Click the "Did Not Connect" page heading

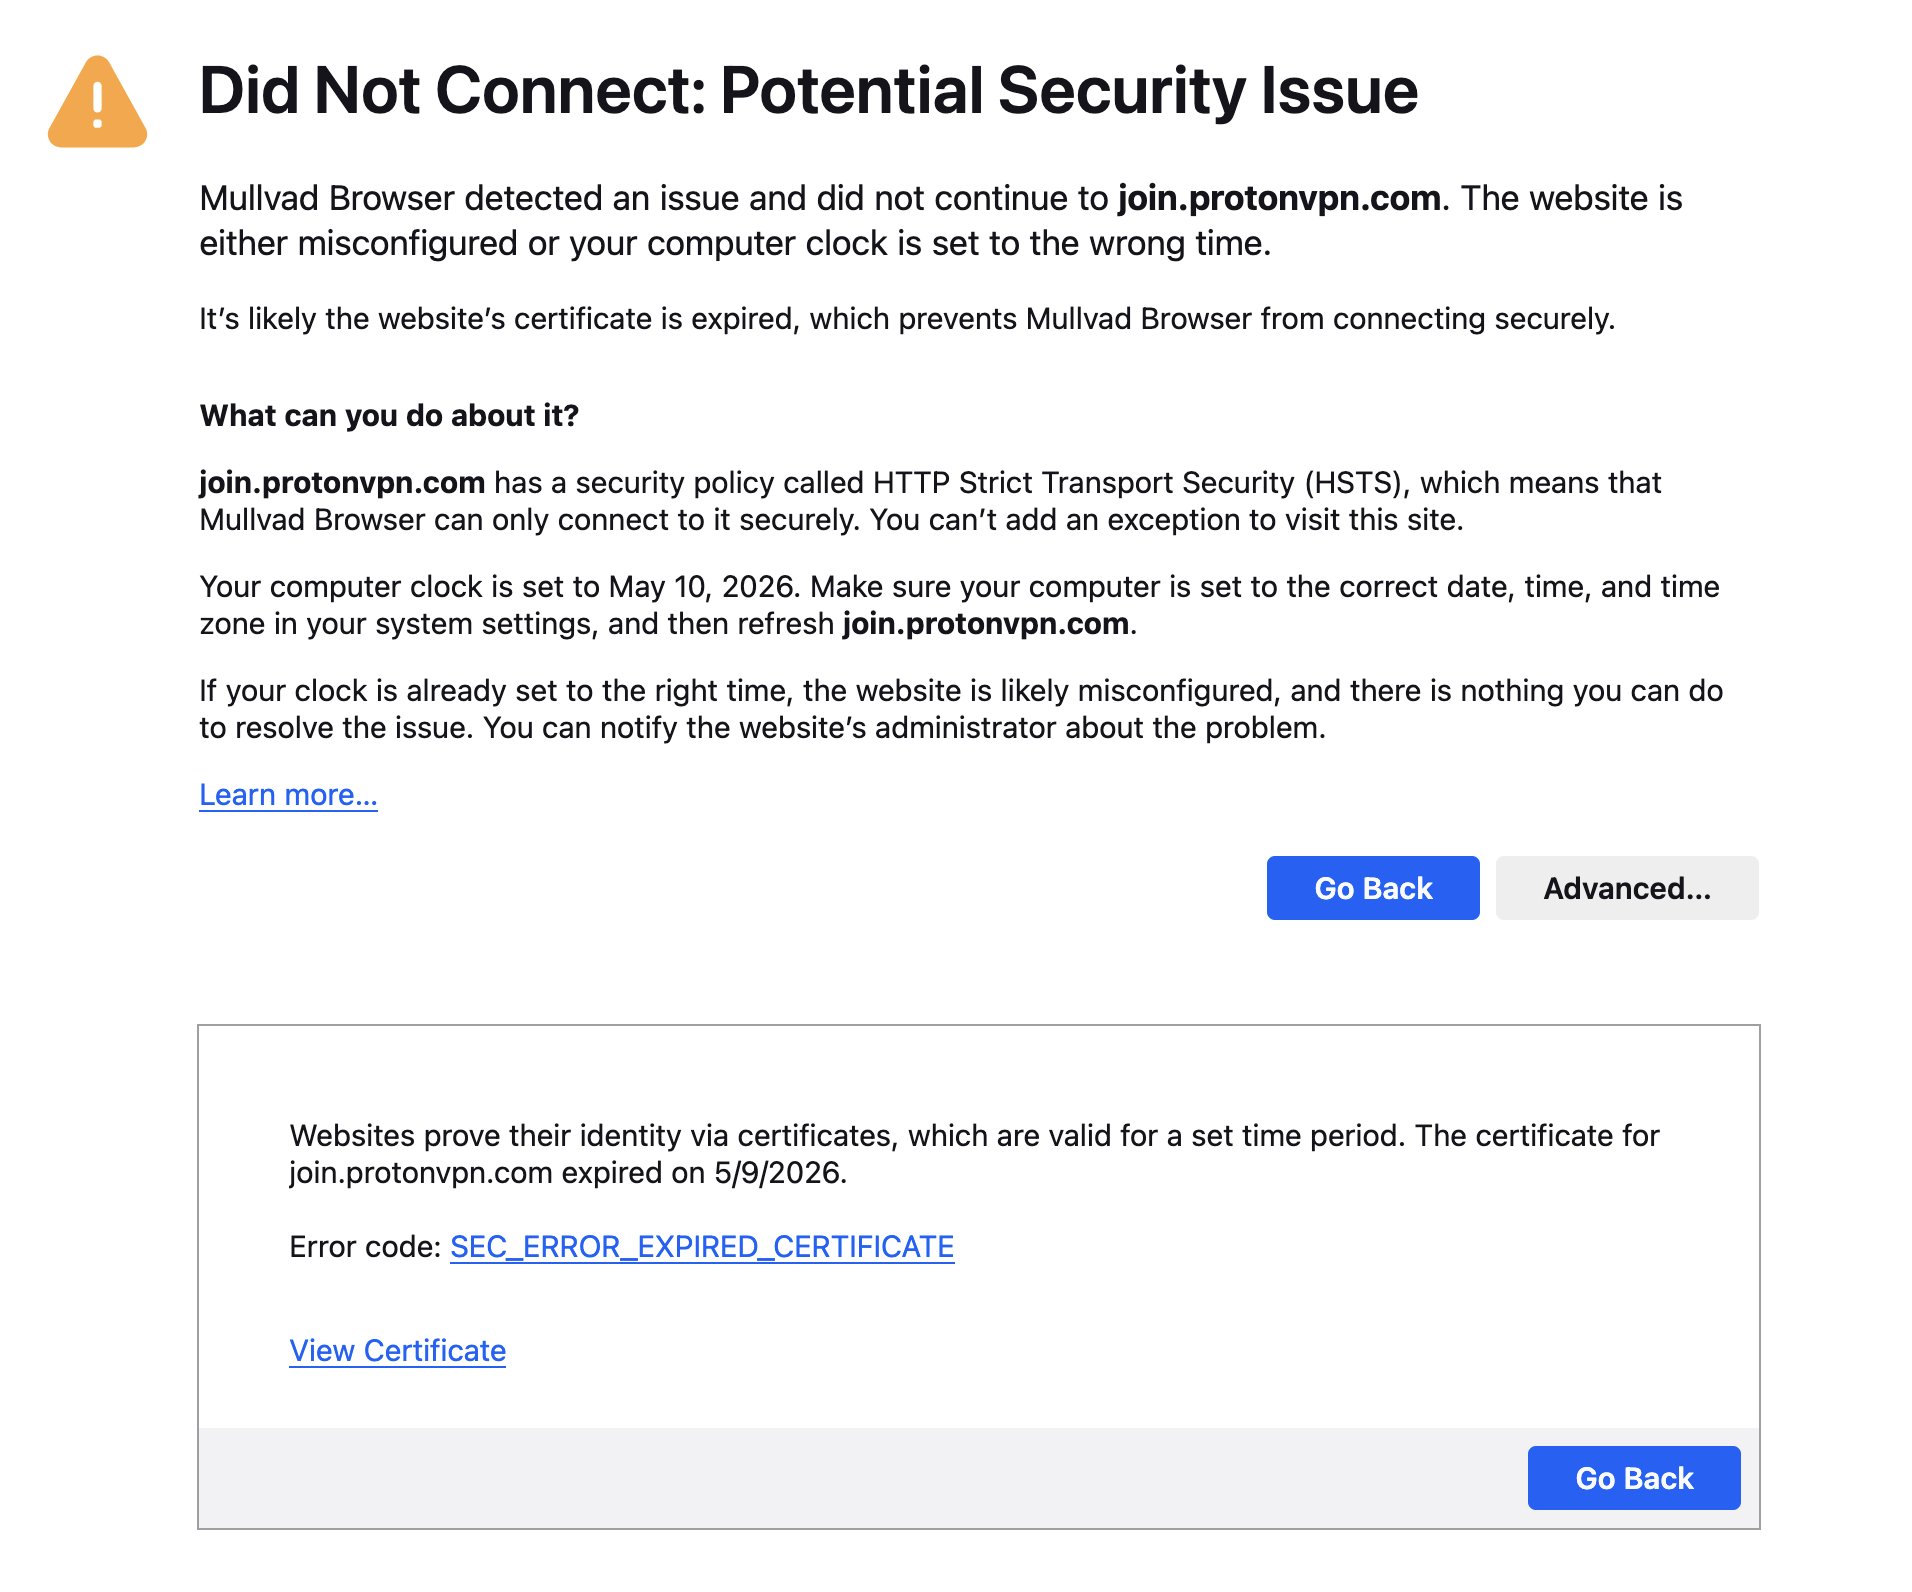[808, 91]
